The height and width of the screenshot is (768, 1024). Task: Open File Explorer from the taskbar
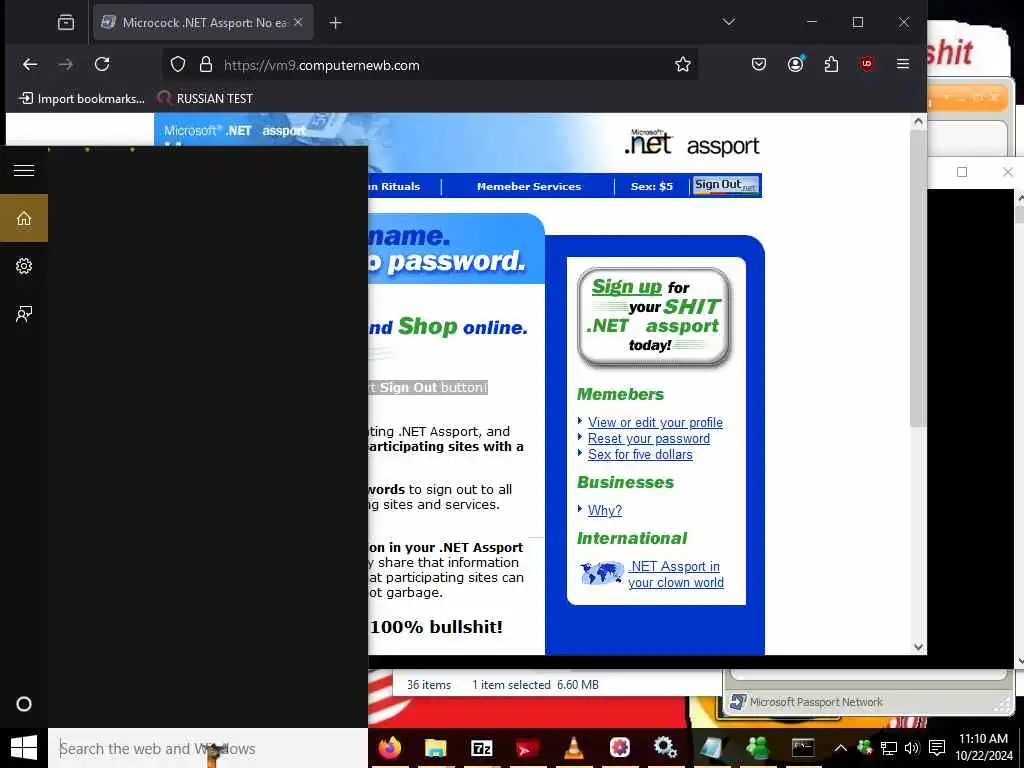[x=436, y=748]
